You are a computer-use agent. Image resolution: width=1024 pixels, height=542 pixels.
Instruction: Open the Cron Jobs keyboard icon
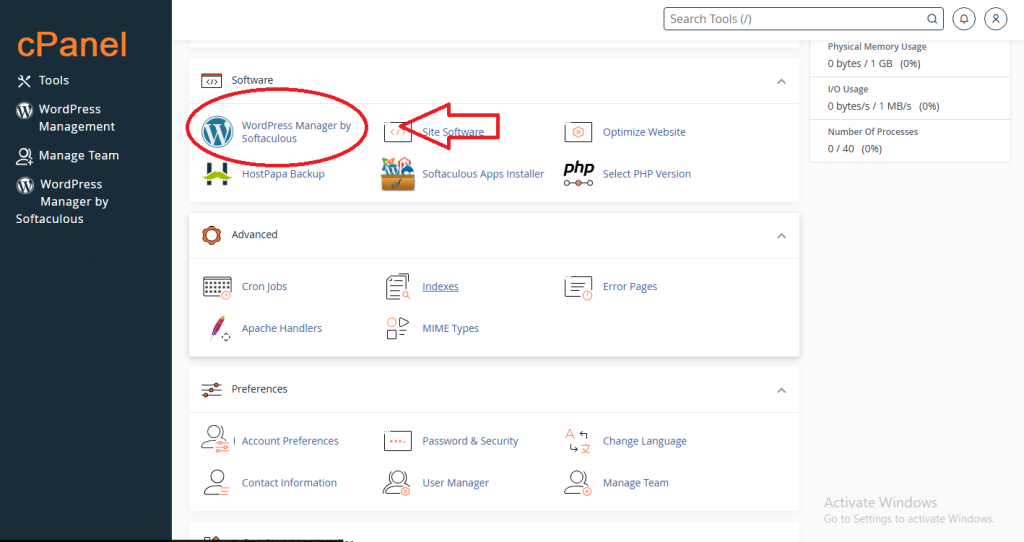(217, 287)
